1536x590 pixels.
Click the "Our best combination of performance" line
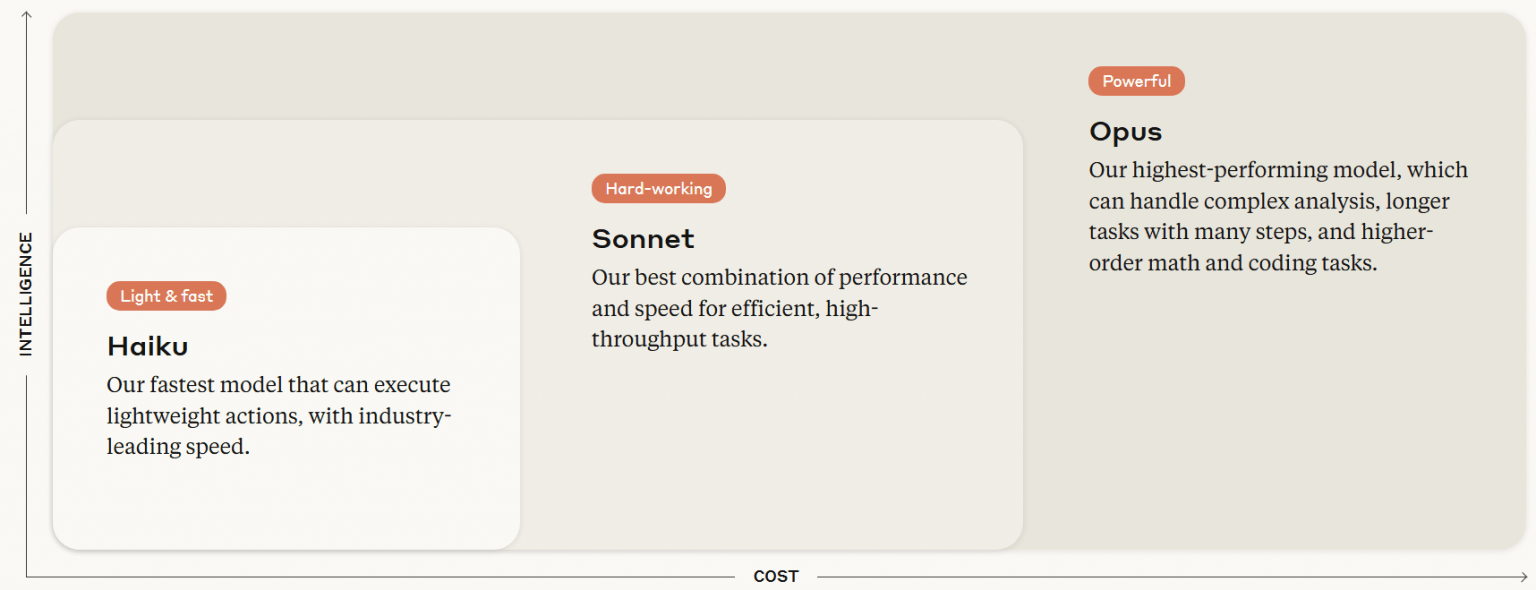779,277
